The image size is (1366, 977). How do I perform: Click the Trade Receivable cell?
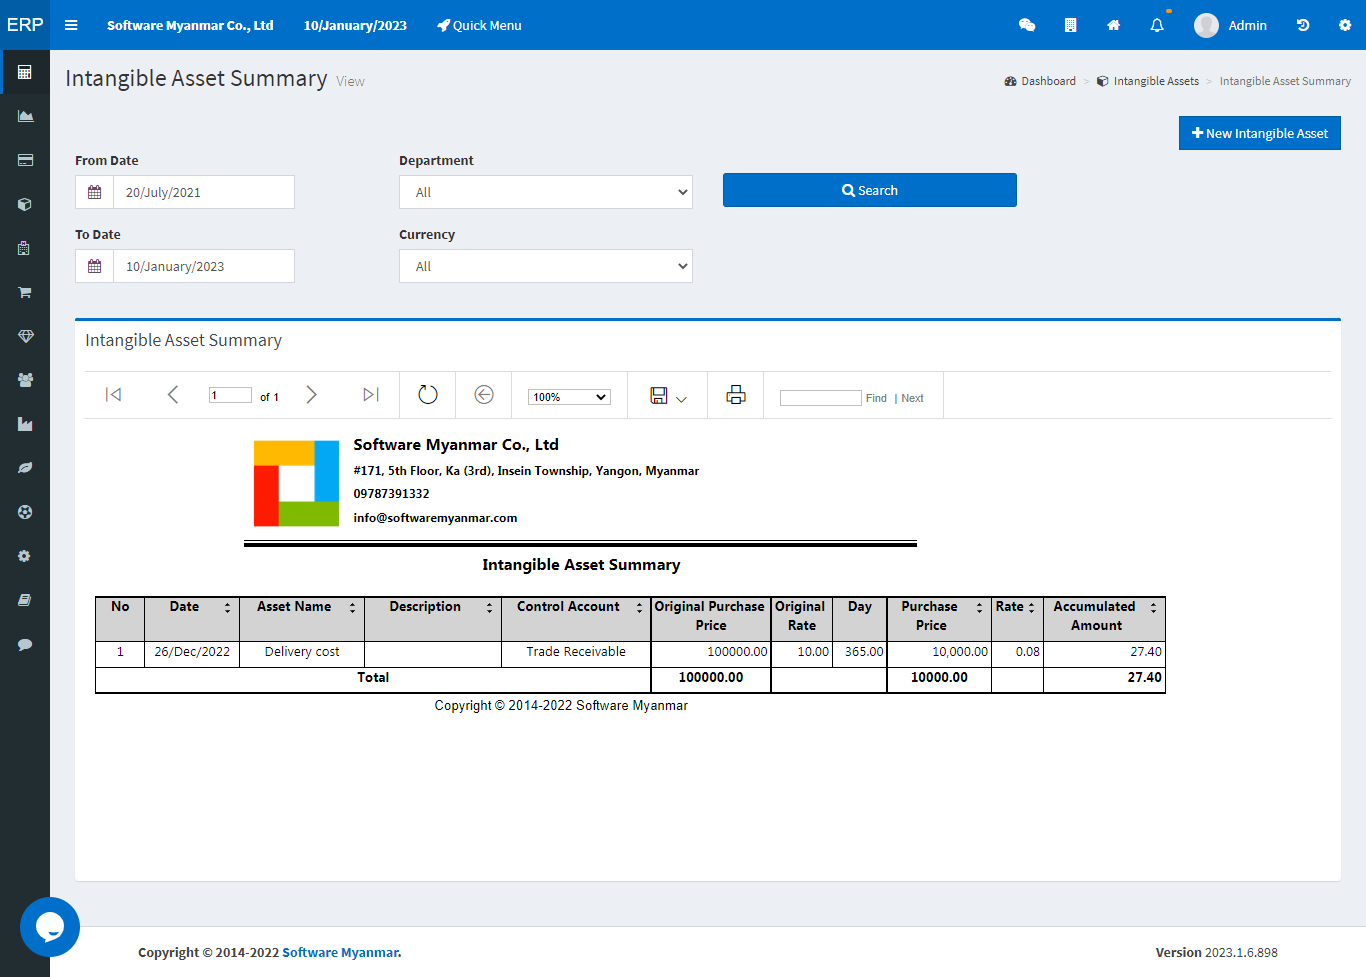pos(576,652)
